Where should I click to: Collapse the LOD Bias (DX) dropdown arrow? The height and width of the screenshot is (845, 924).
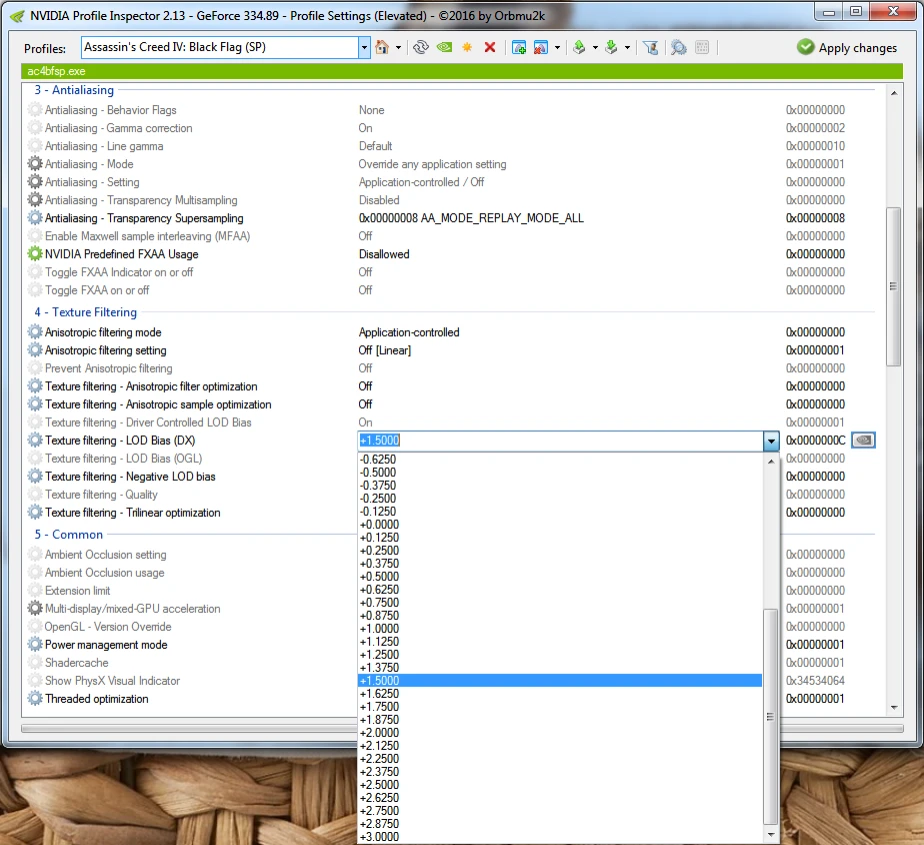pos(770,441)
